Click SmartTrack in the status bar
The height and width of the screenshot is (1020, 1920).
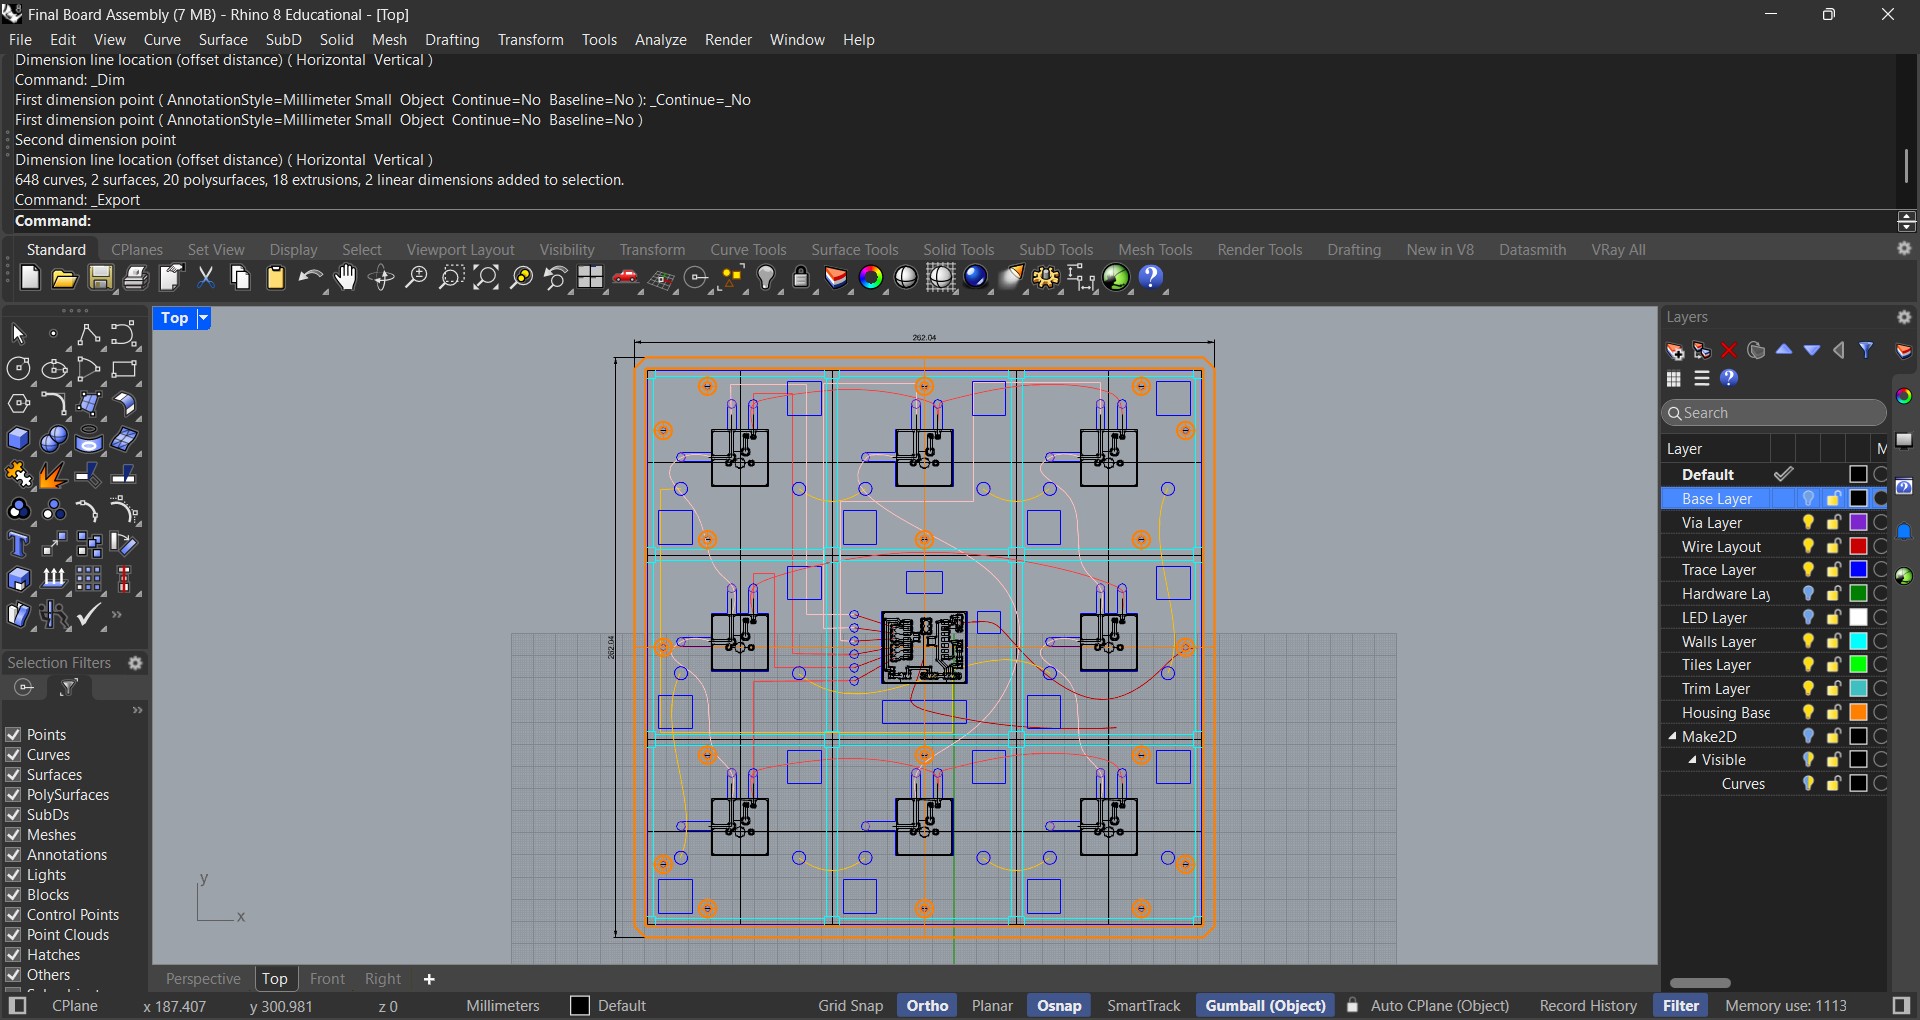coord(1143,1005)
